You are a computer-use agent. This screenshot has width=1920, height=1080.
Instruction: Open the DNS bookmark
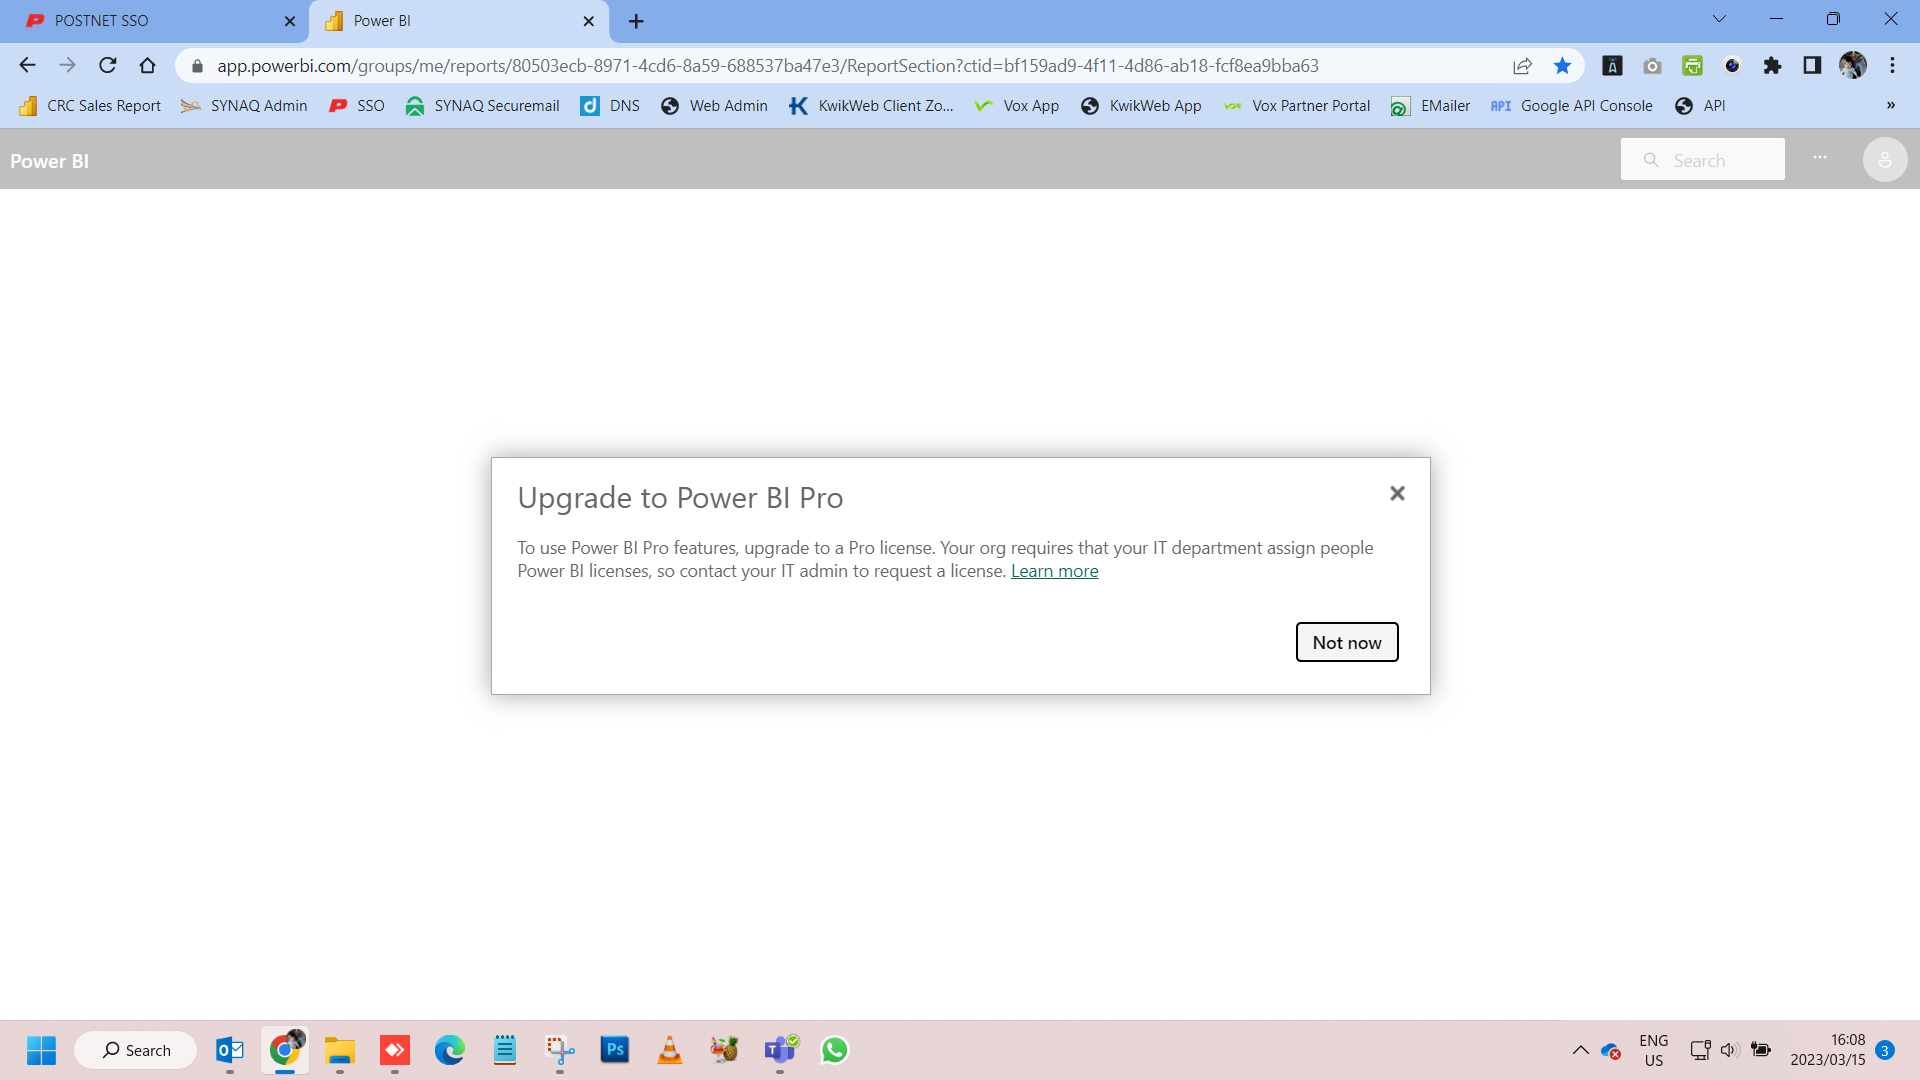tap(610, 106)
